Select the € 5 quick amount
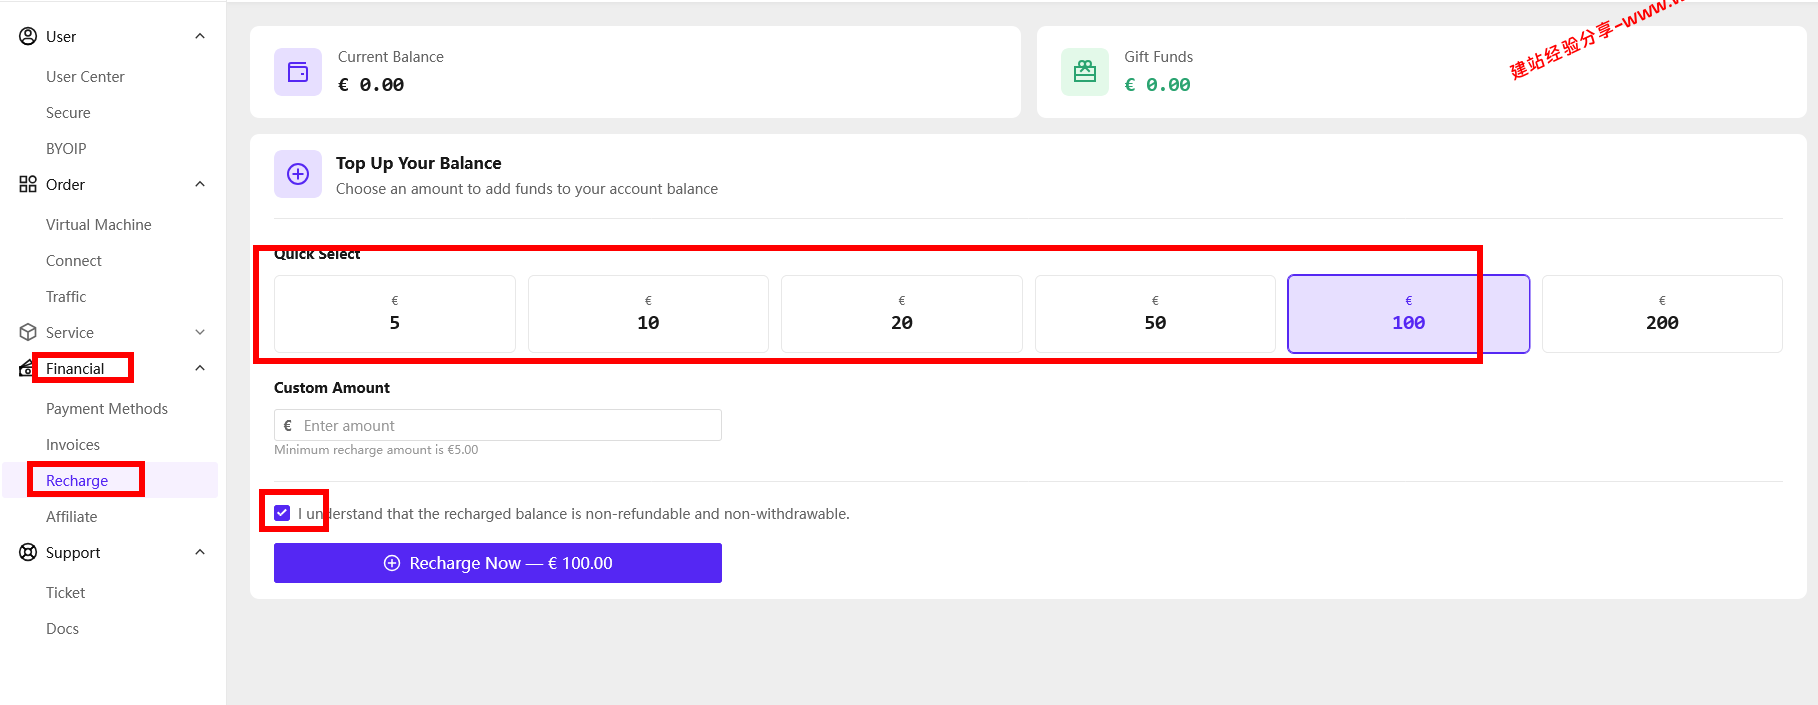Image resolution: width=1818 pixels, height=705 pixels. pos(395,314)
